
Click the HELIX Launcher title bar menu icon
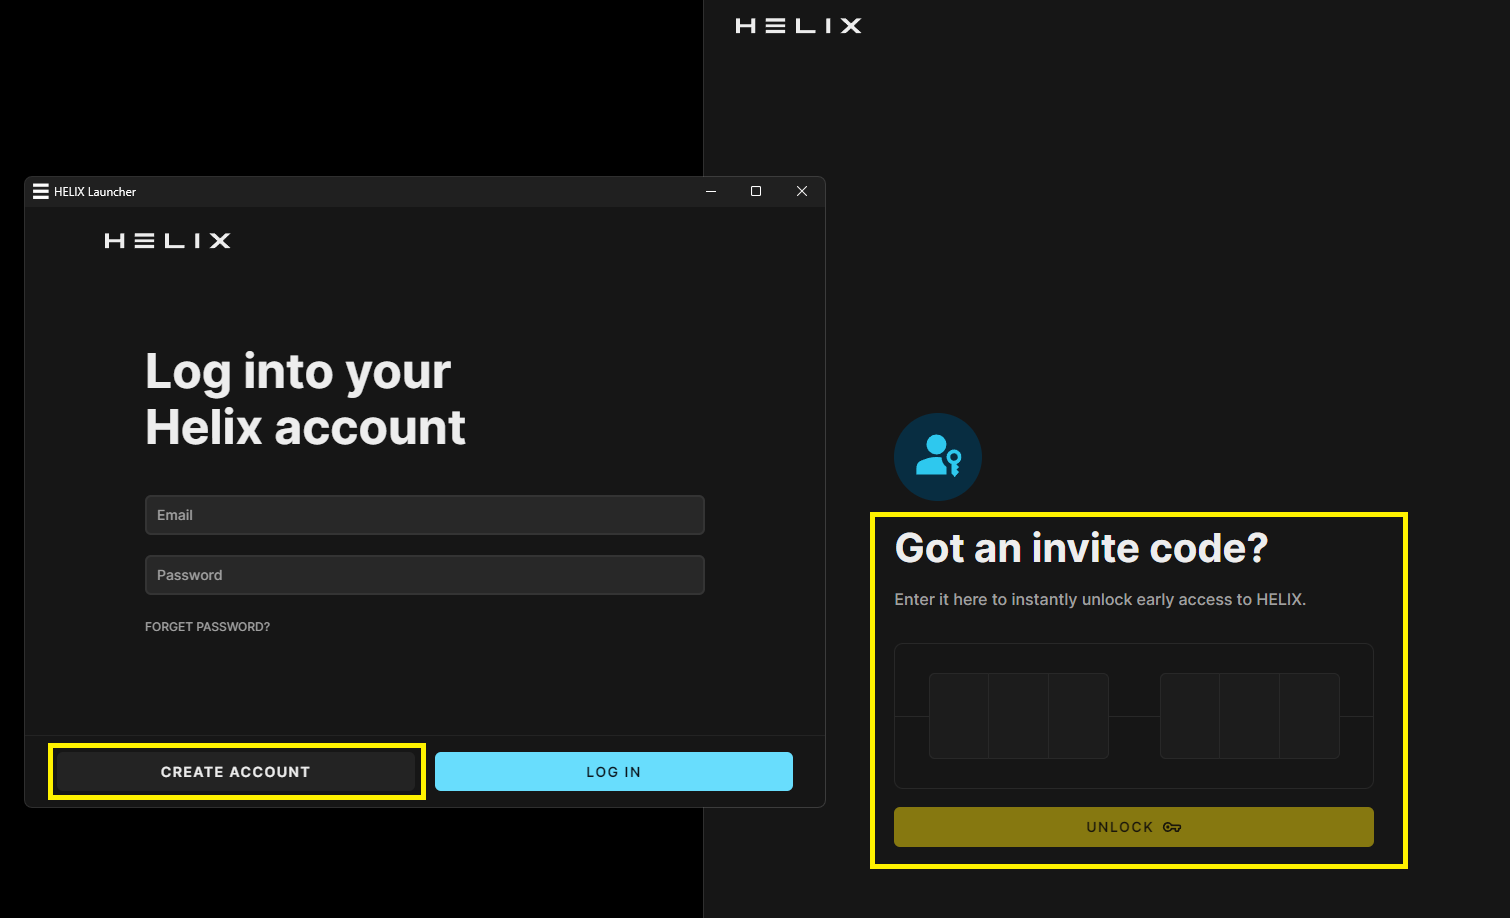(41, 191)
